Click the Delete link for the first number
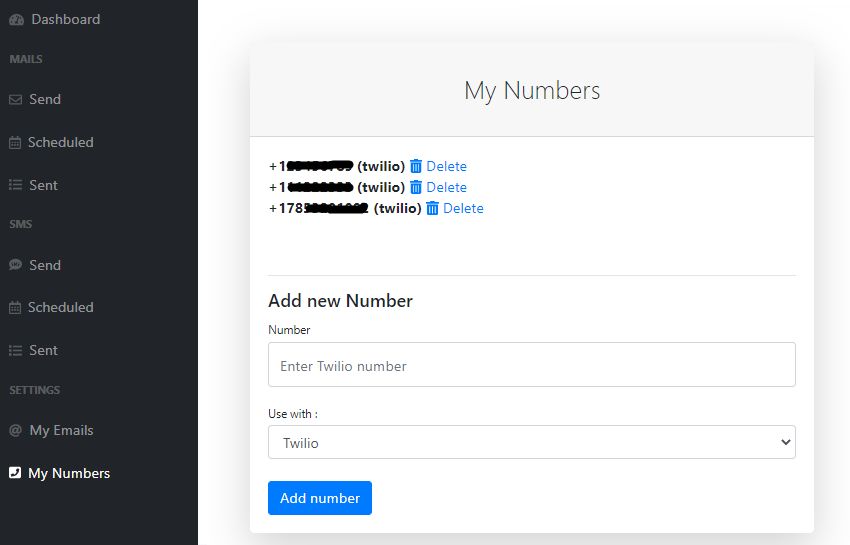The image size is (850, 545). point(446,166)
